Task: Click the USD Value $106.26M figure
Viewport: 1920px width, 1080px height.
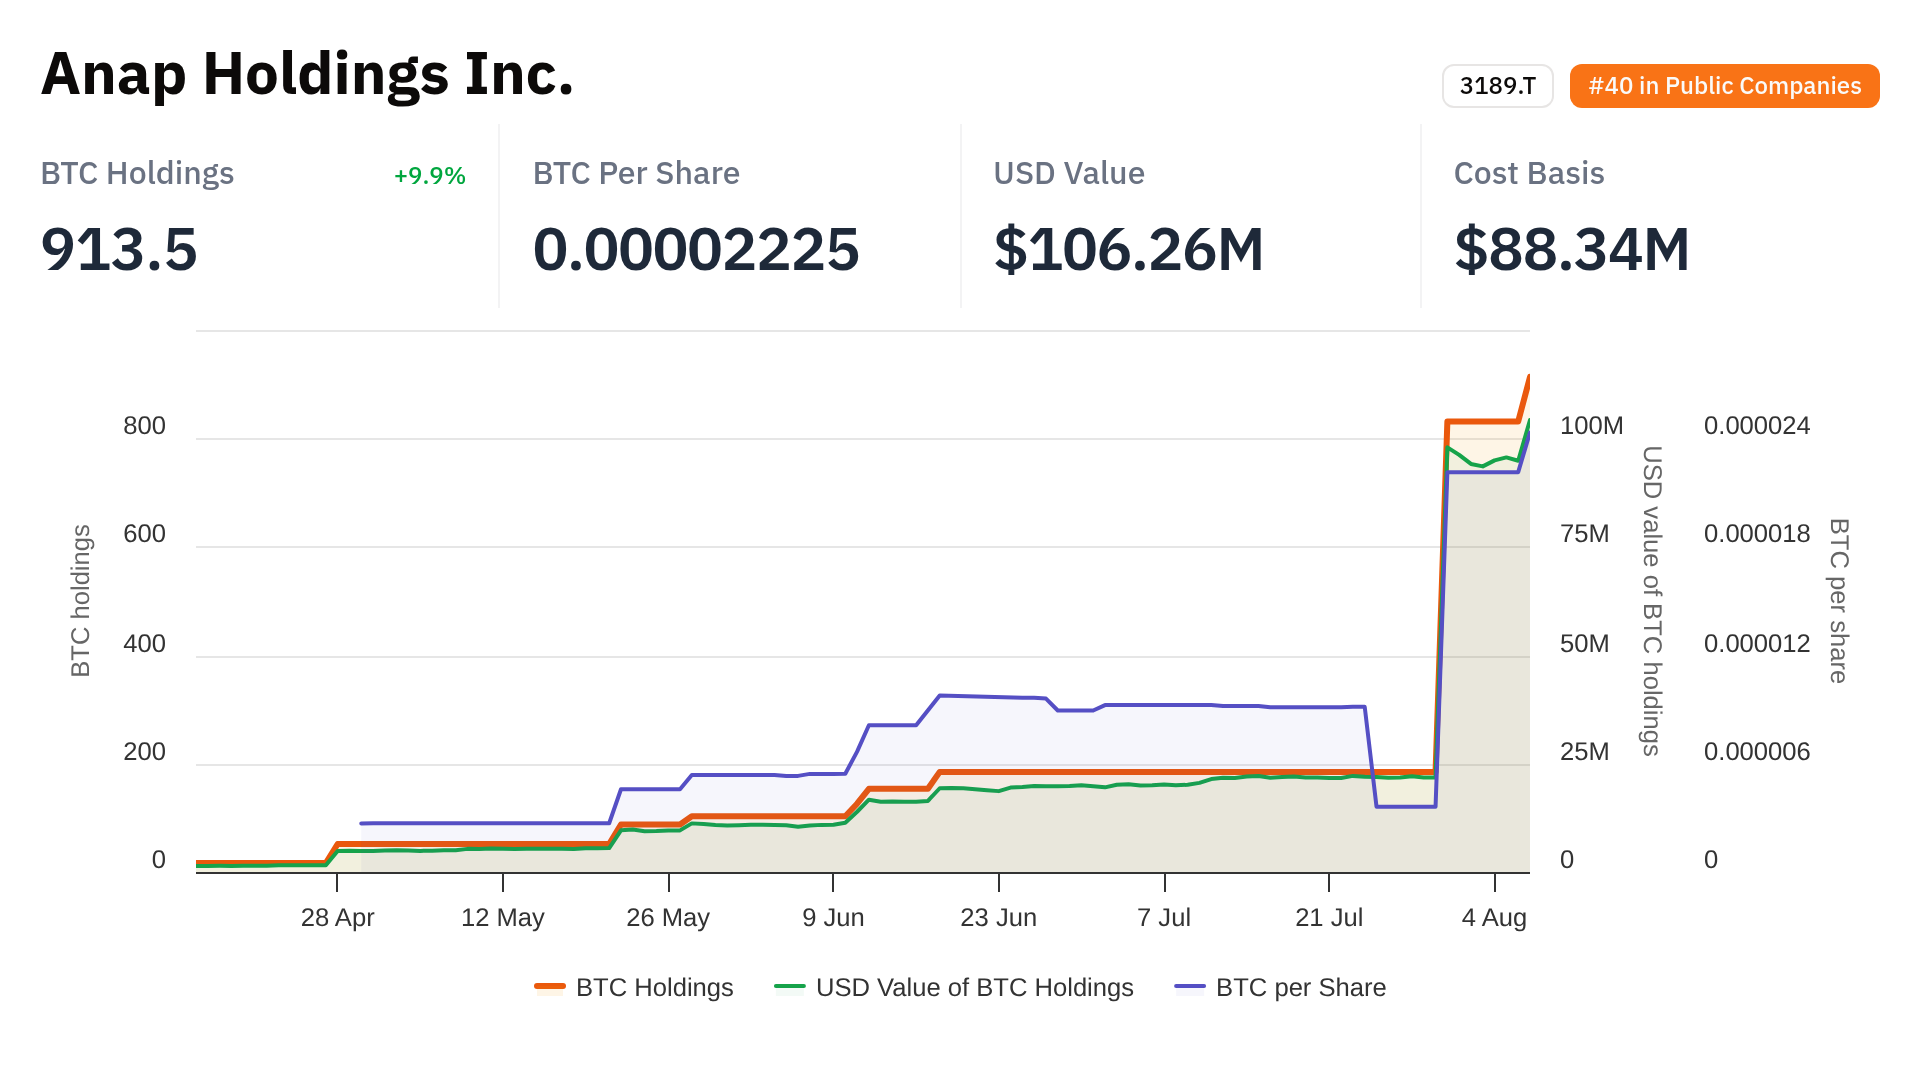Action: click(1129, 249)
